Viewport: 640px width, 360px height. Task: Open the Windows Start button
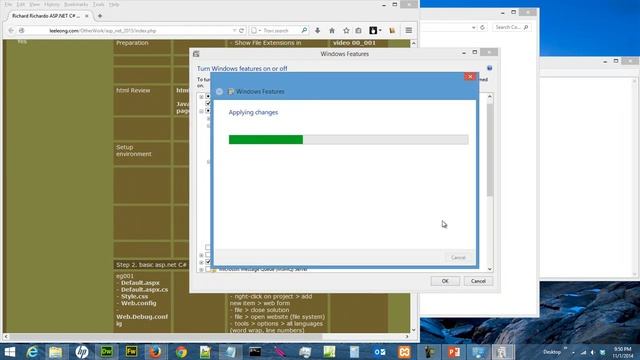[9, 352]
